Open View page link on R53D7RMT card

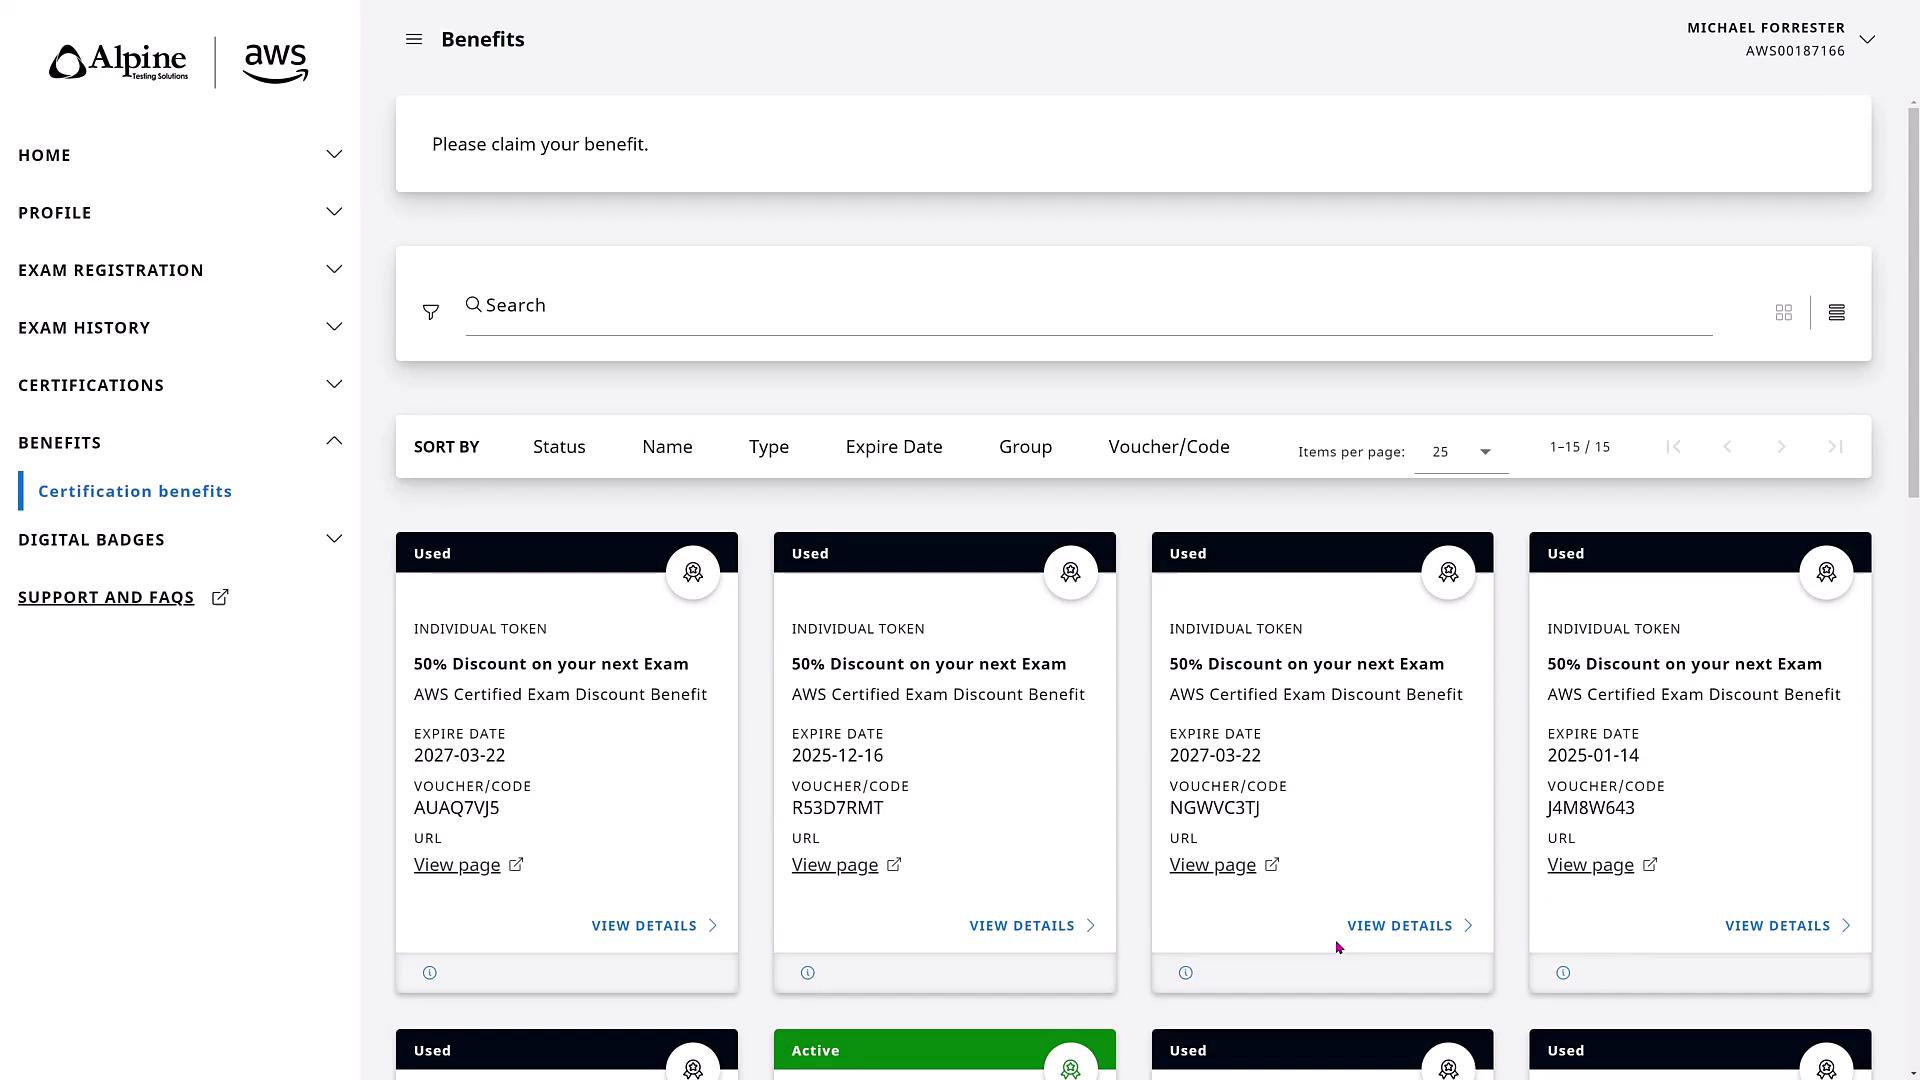[835, 865]
